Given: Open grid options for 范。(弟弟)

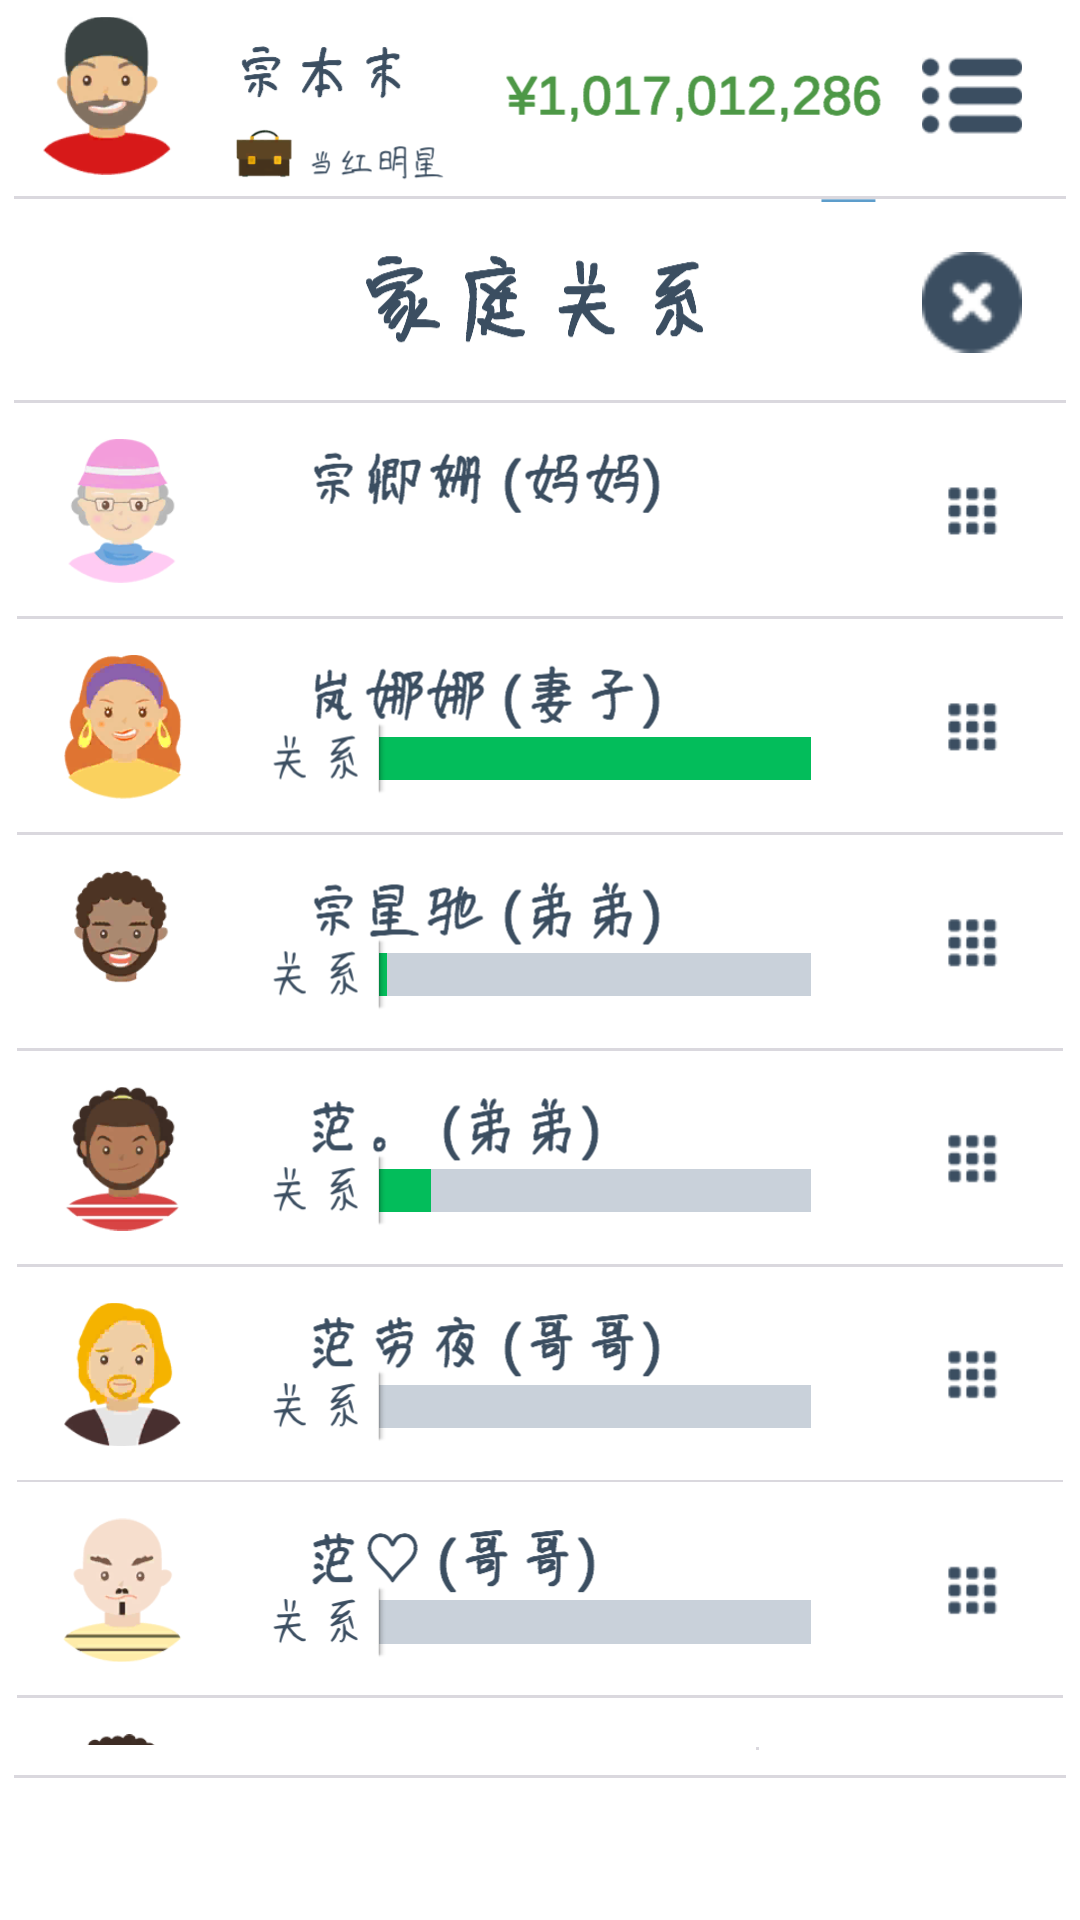Looking at the screenshot, I should point(972,1159).
